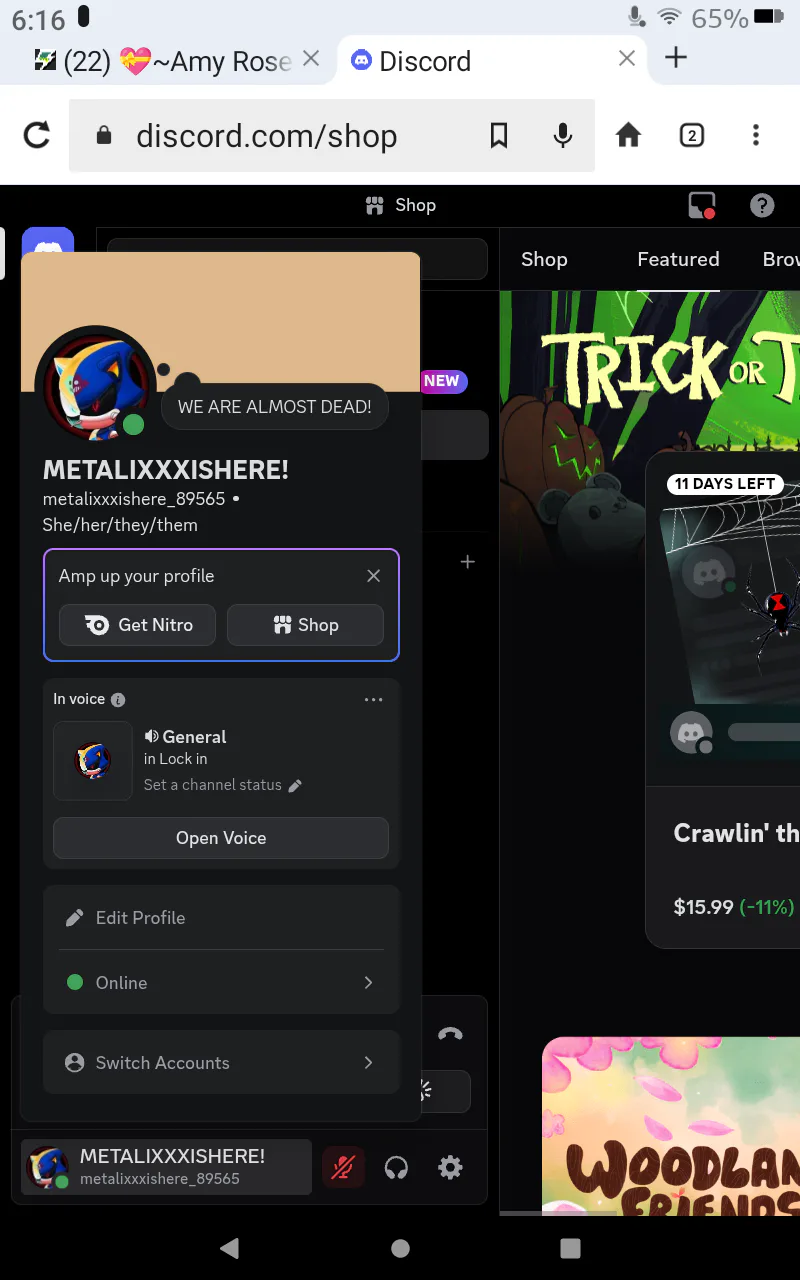Edit channel status with the pencil icon

point(295,786)
